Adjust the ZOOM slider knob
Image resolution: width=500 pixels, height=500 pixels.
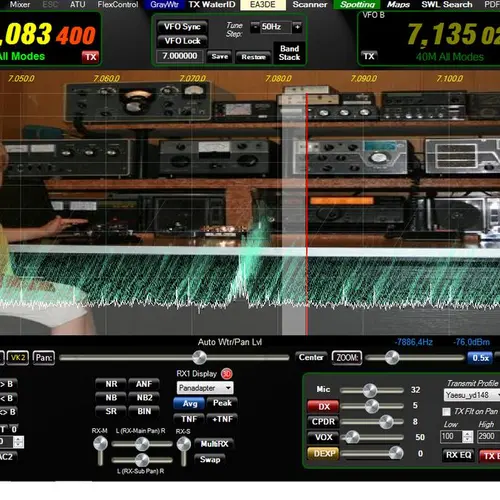[x=392, y=358]
